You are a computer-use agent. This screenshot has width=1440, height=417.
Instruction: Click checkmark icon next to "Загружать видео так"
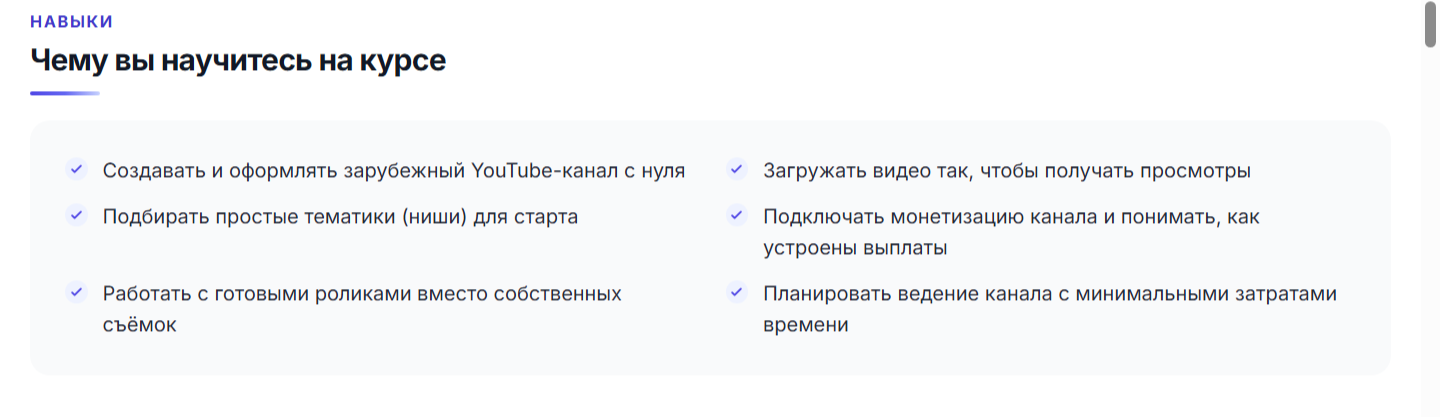click(x=736, y=169)
